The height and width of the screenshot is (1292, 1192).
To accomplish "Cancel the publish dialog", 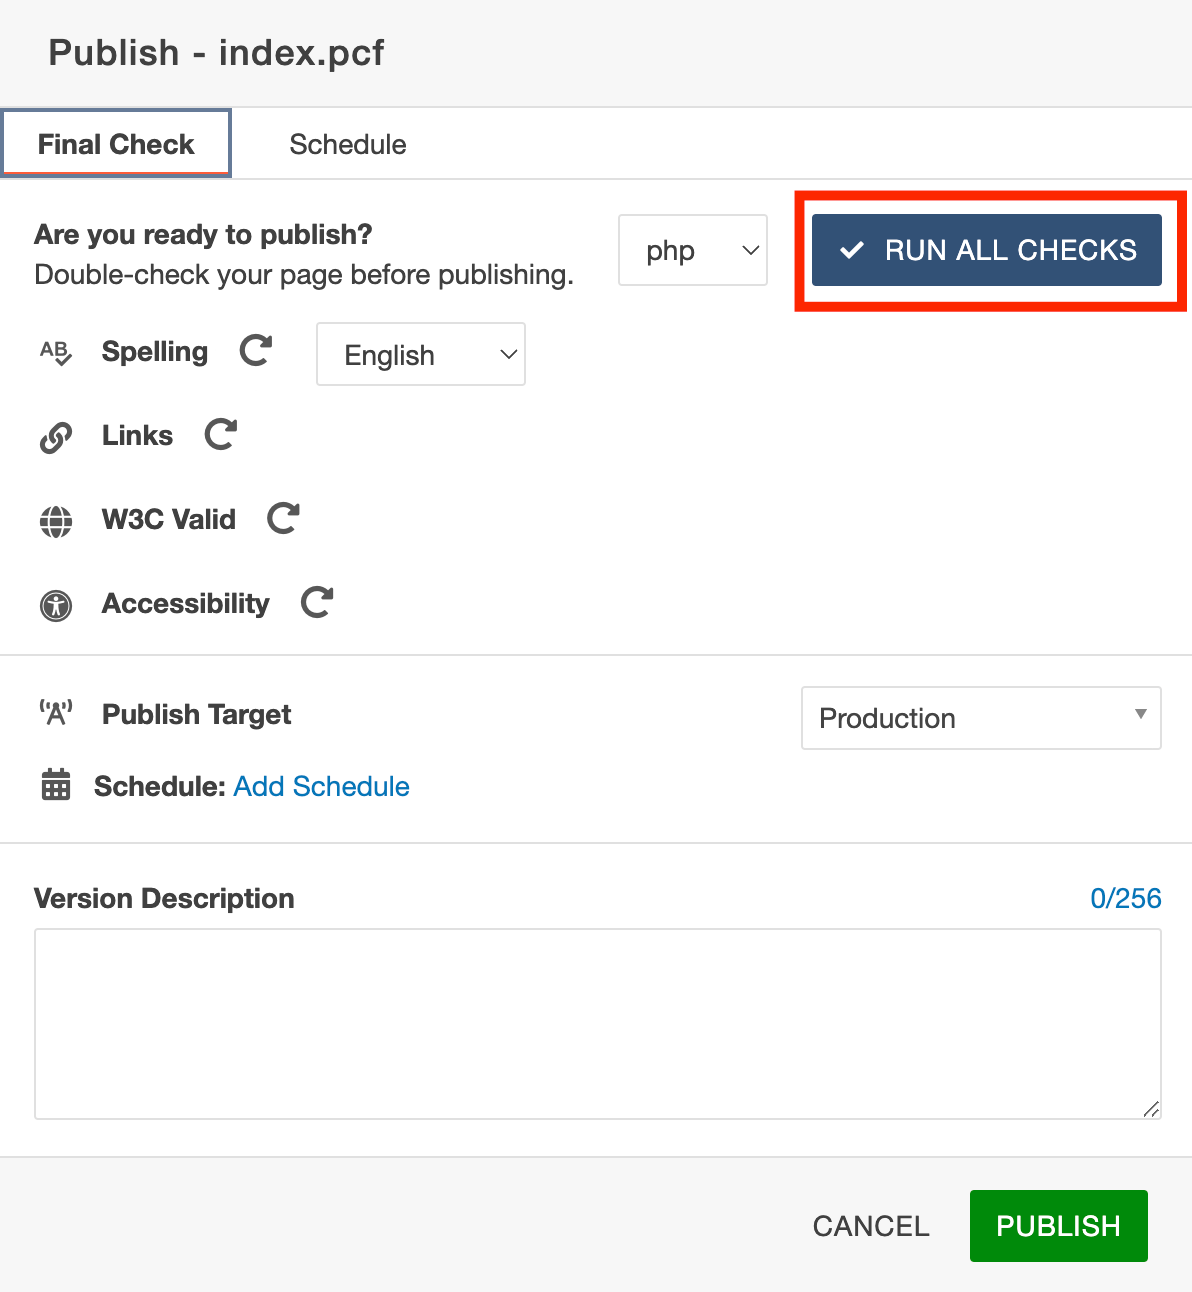I will 871,1226.
